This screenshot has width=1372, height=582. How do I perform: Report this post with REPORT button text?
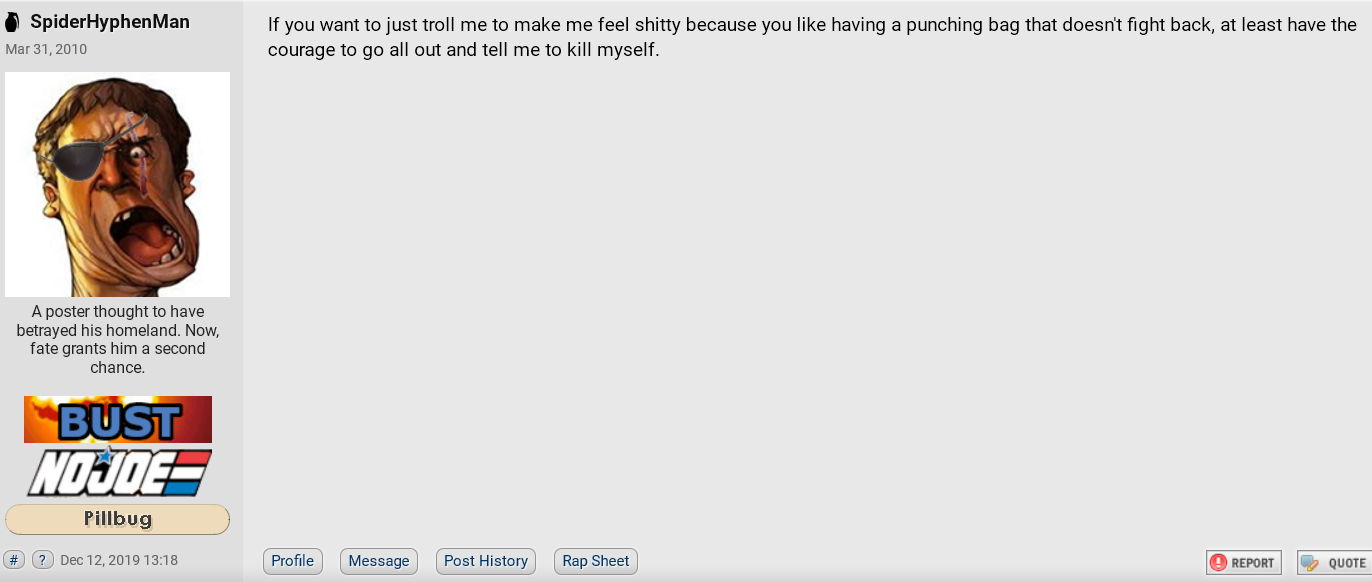click(1253, 563)
